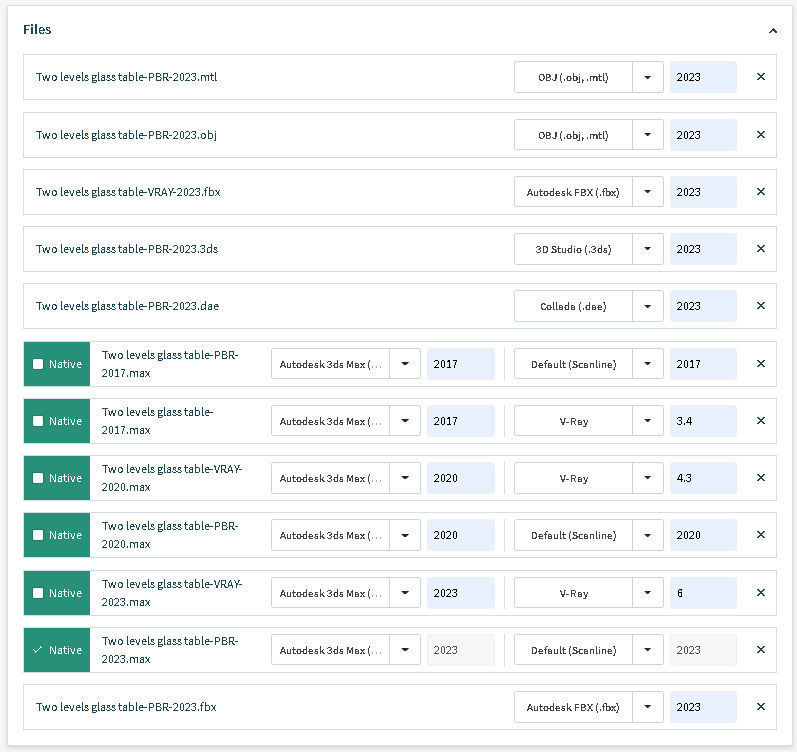The height and width of the screenshot is (752, 797).
Task: Check Native box for PBR-2017.max
Action: tap(38, 364)
